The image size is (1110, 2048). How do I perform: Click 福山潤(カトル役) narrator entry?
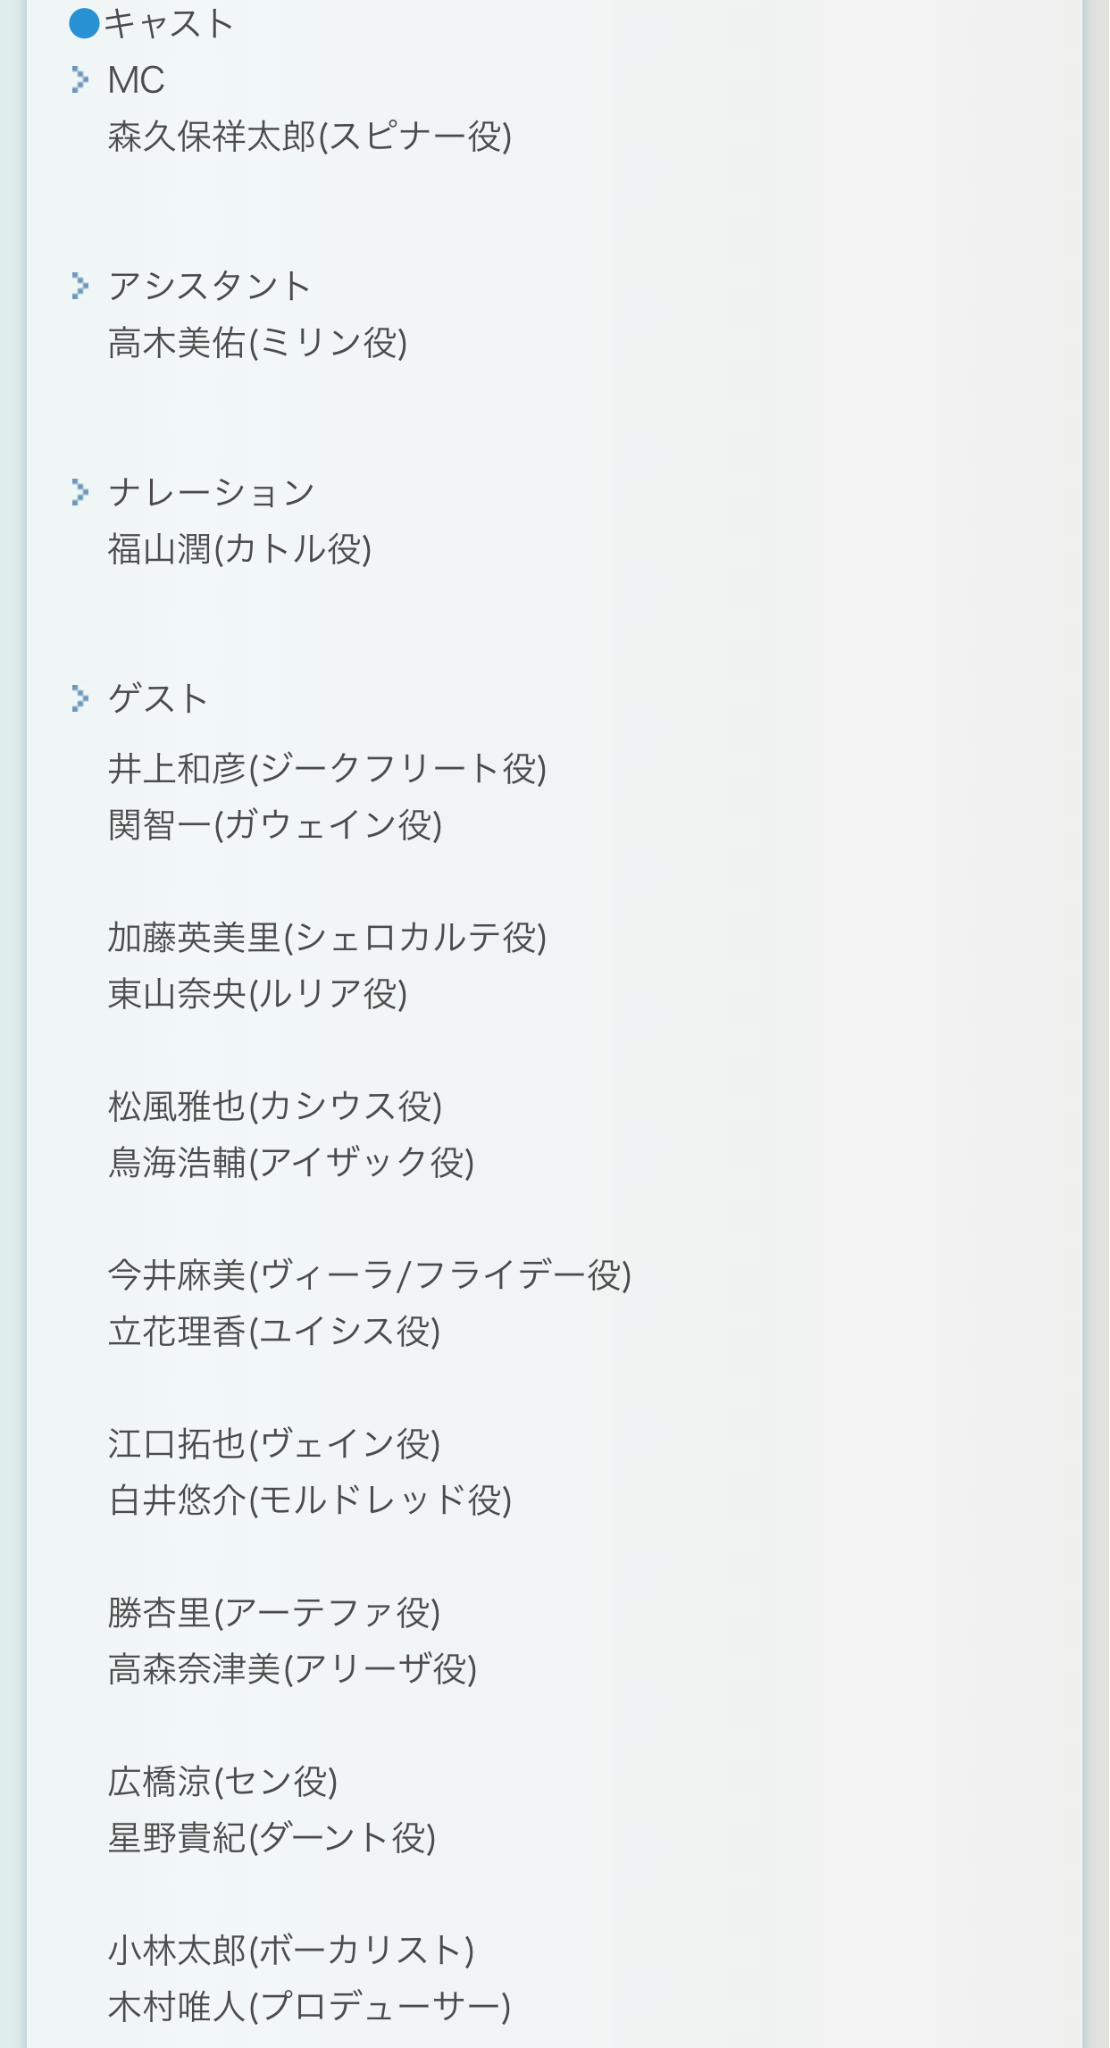[240, 549]
